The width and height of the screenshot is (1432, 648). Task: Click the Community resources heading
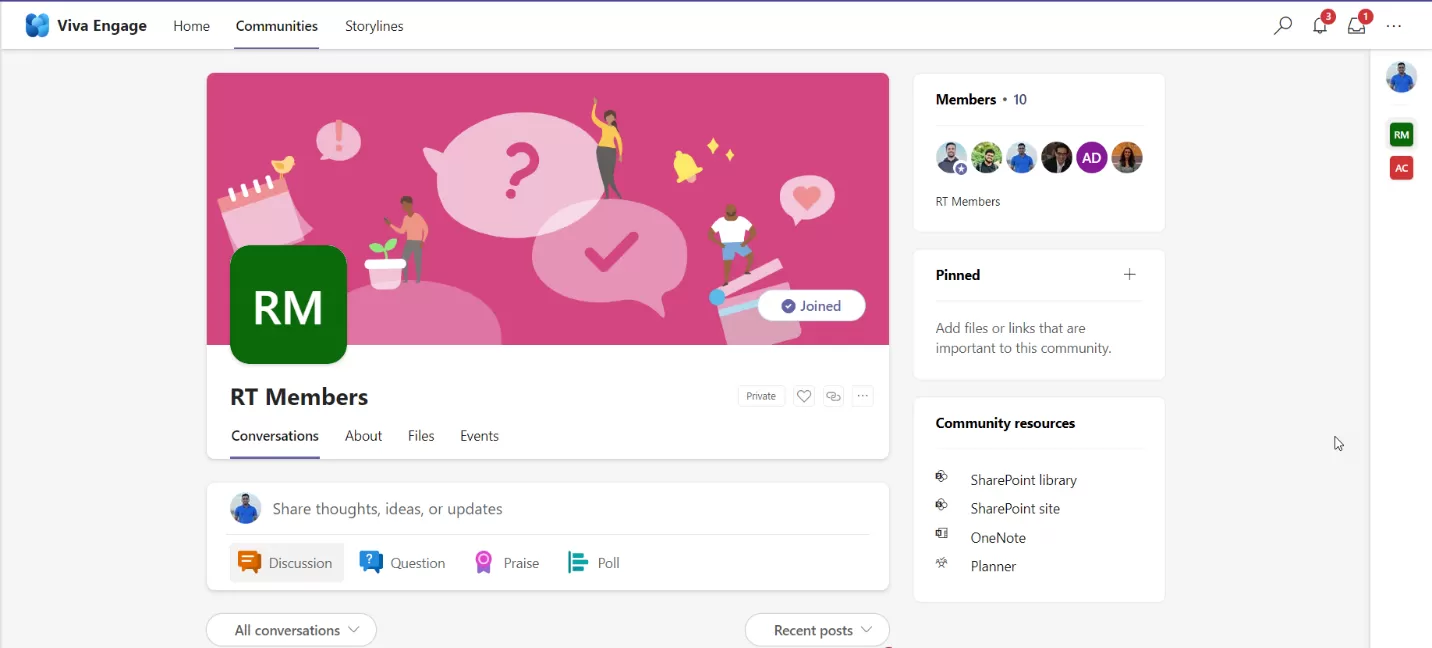1005,423
